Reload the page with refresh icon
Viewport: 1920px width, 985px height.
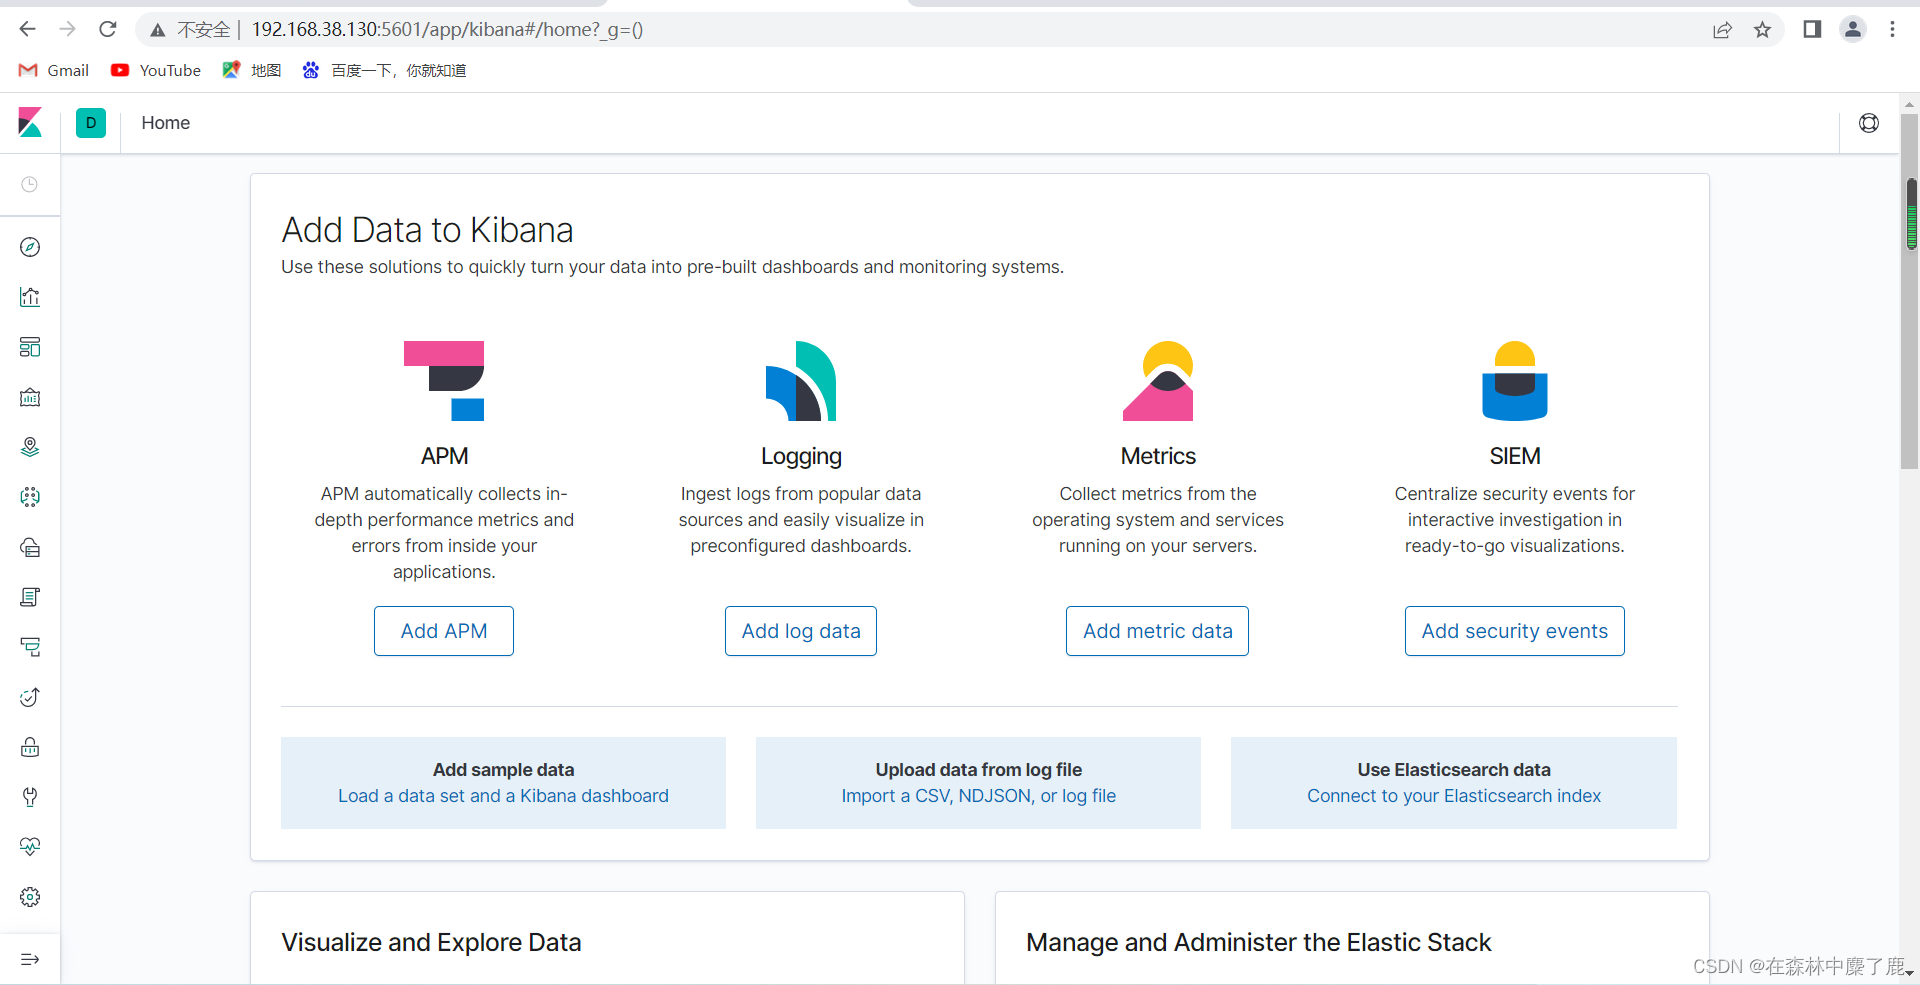[x=108, y=29]
